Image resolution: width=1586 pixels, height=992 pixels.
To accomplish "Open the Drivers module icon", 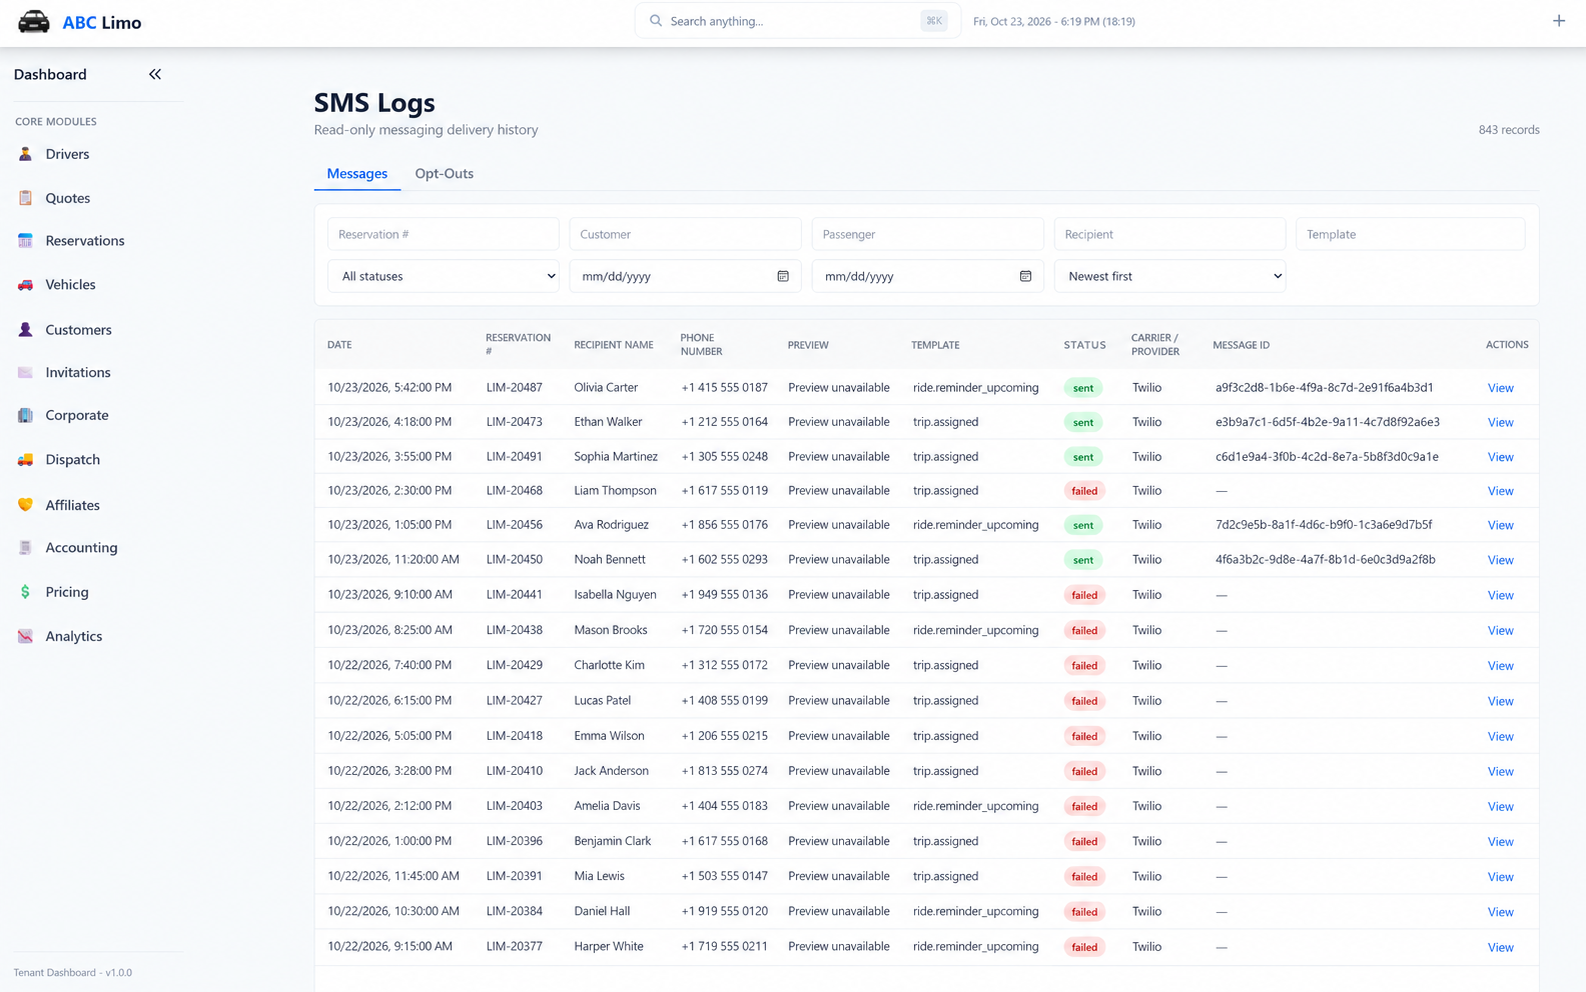I will (25, 154).
